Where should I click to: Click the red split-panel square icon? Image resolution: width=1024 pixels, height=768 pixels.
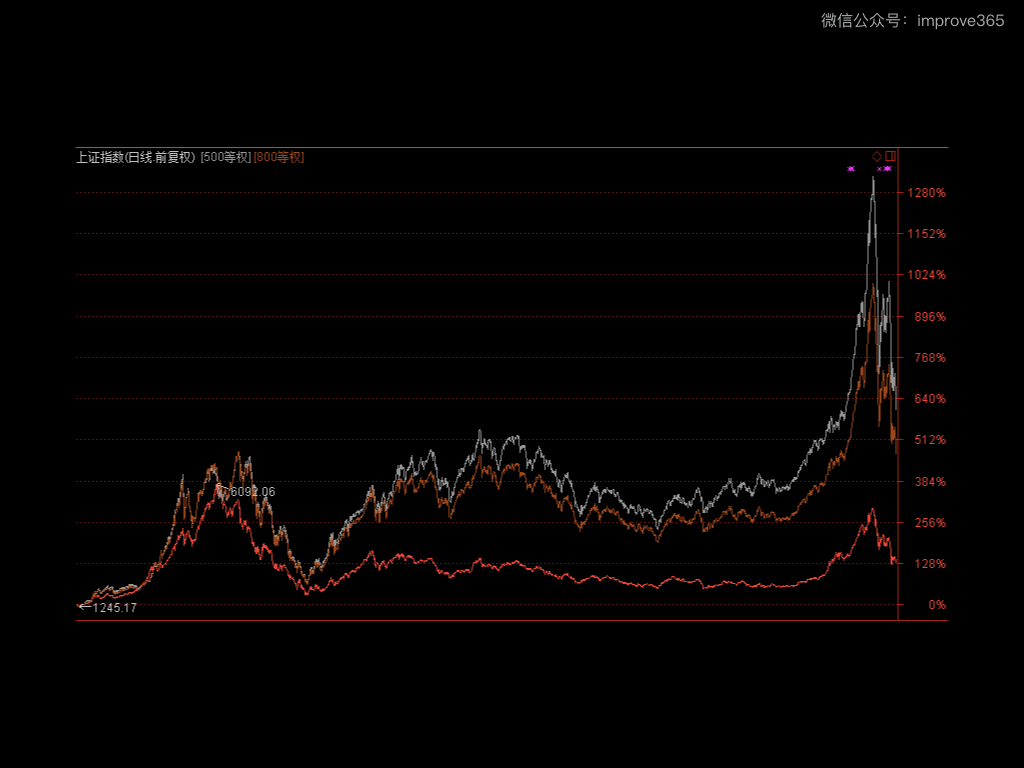click(890, 156)
